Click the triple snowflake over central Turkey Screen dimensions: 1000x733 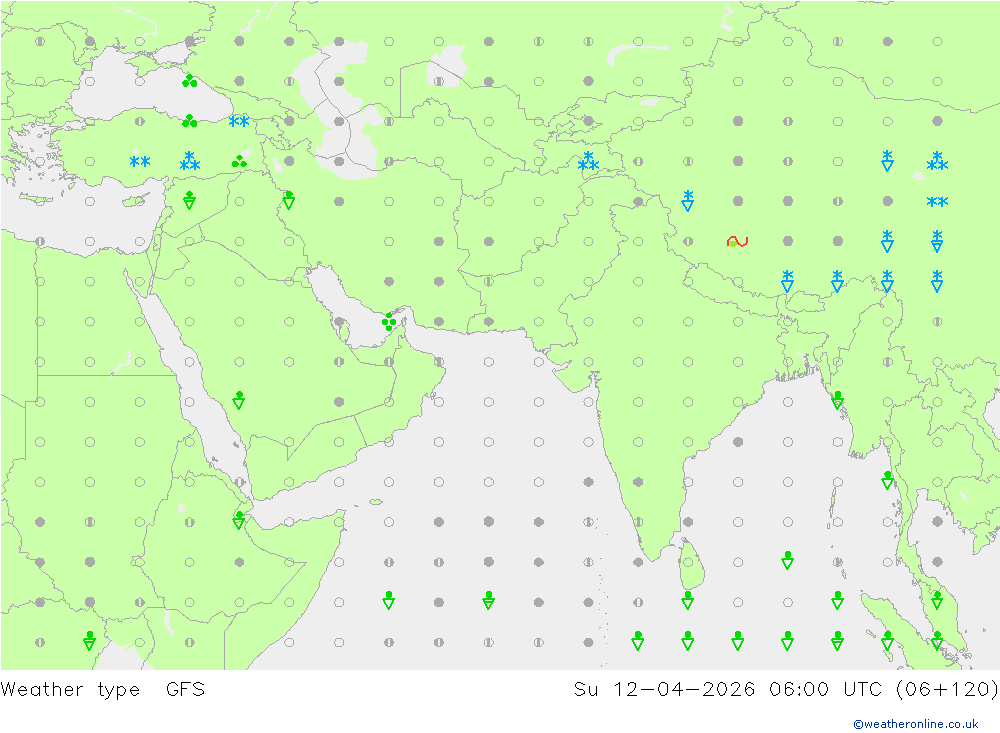tap(189, 161)
